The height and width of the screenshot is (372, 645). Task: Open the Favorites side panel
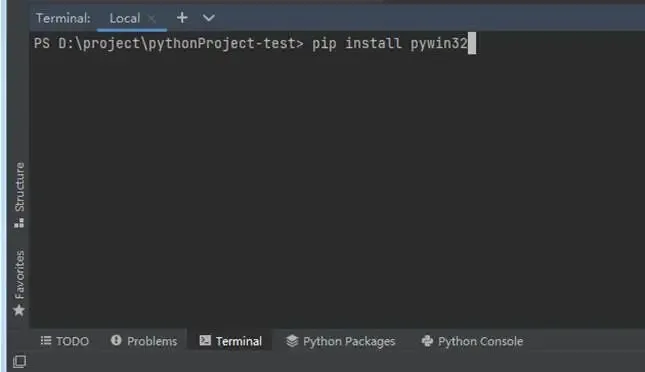click(x=19, y=283)
